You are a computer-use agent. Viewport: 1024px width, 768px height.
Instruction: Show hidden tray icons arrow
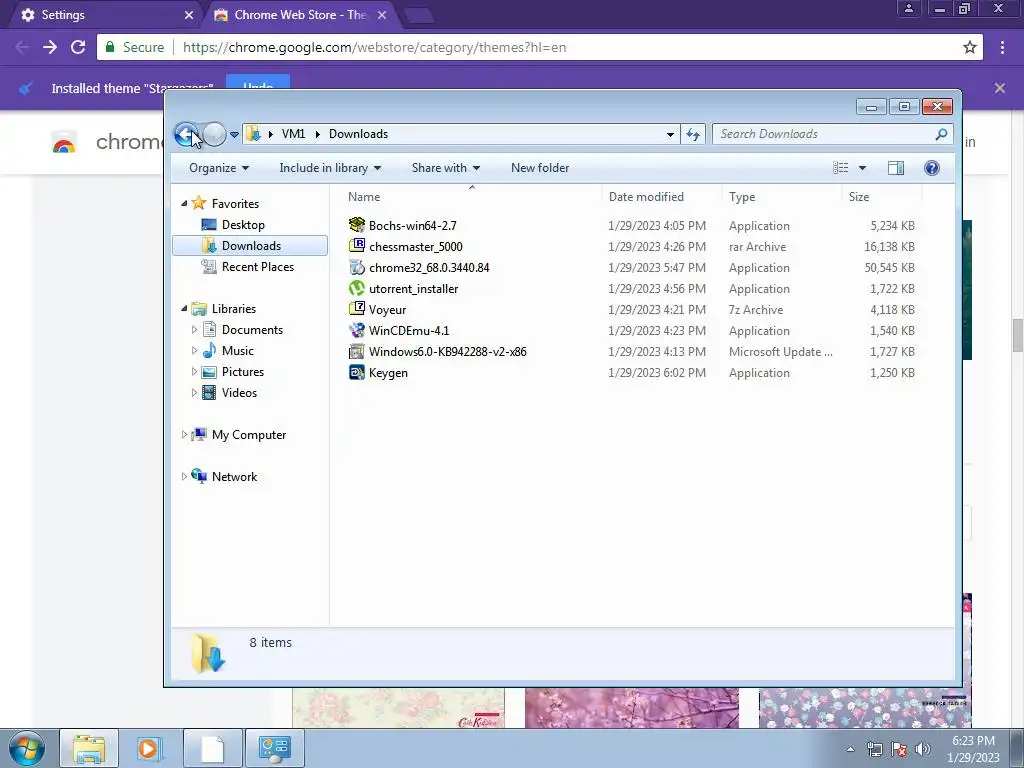coord(850,749)
